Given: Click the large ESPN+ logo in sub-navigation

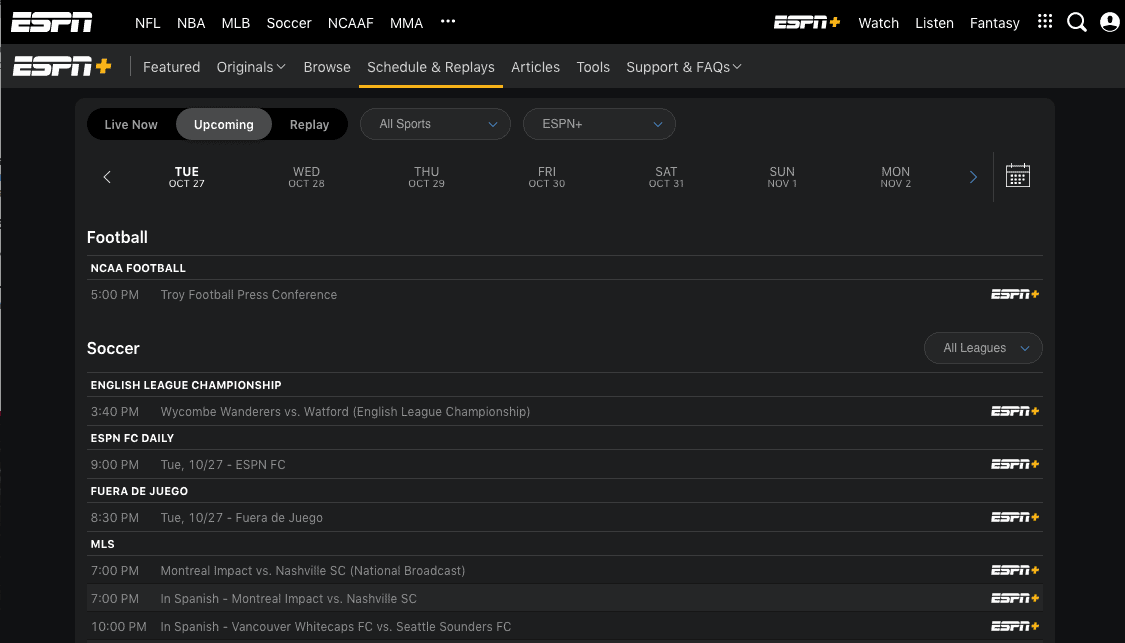Looking at the screenshot, I should tap(62, 66).
